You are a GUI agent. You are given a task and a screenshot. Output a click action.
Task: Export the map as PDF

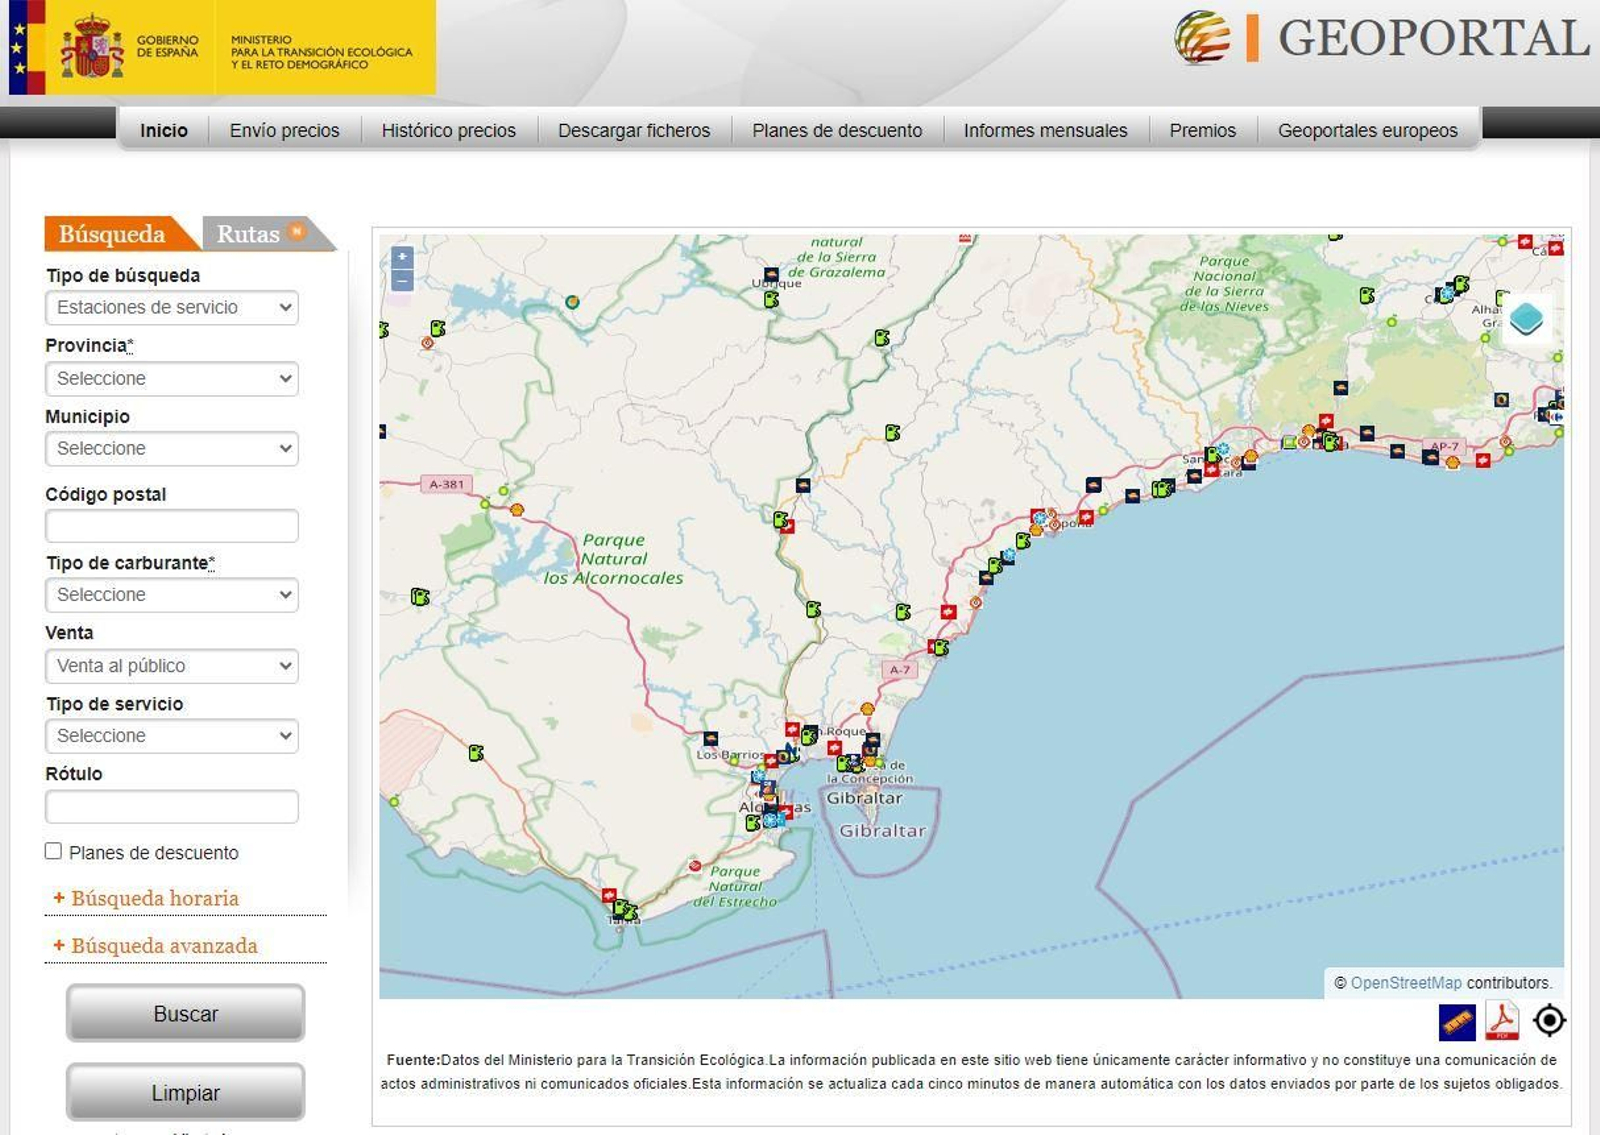[1502, 1021]
